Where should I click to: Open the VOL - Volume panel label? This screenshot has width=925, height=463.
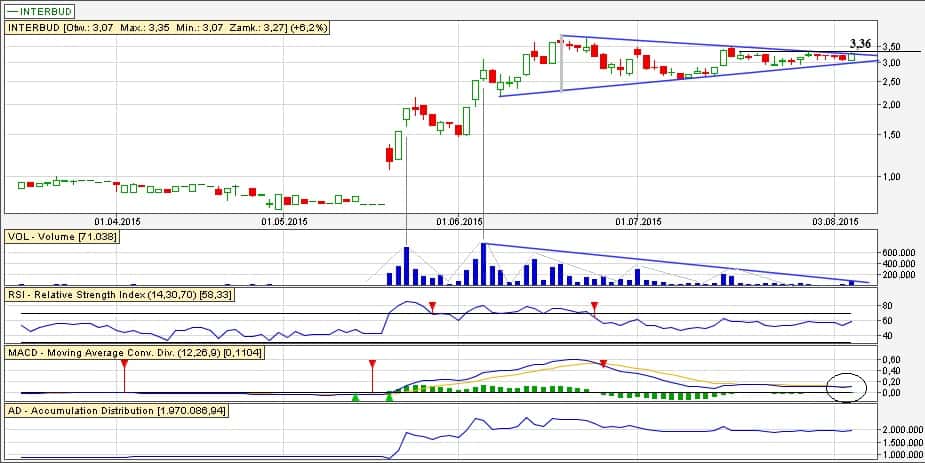click(x=62, y=236)
